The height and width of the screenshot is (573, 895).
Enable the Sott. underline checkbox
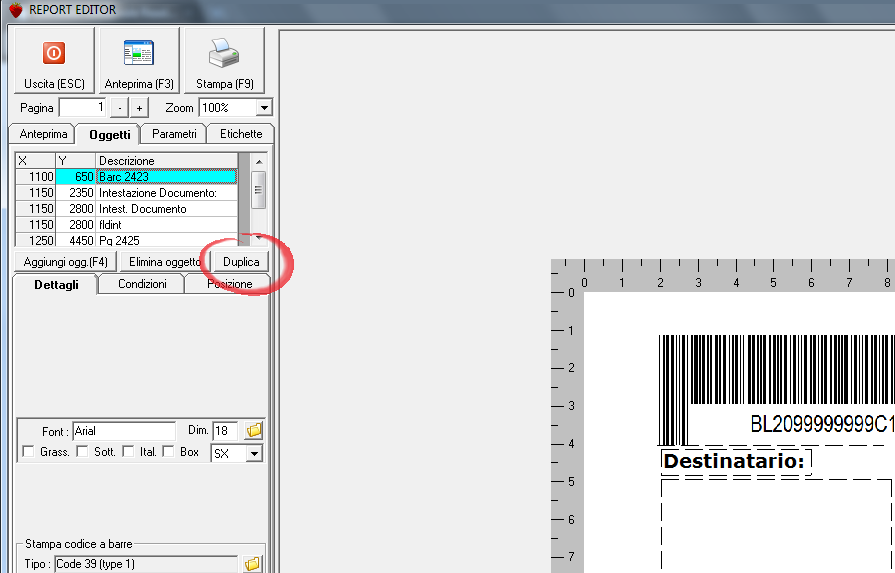pos(82,451)
